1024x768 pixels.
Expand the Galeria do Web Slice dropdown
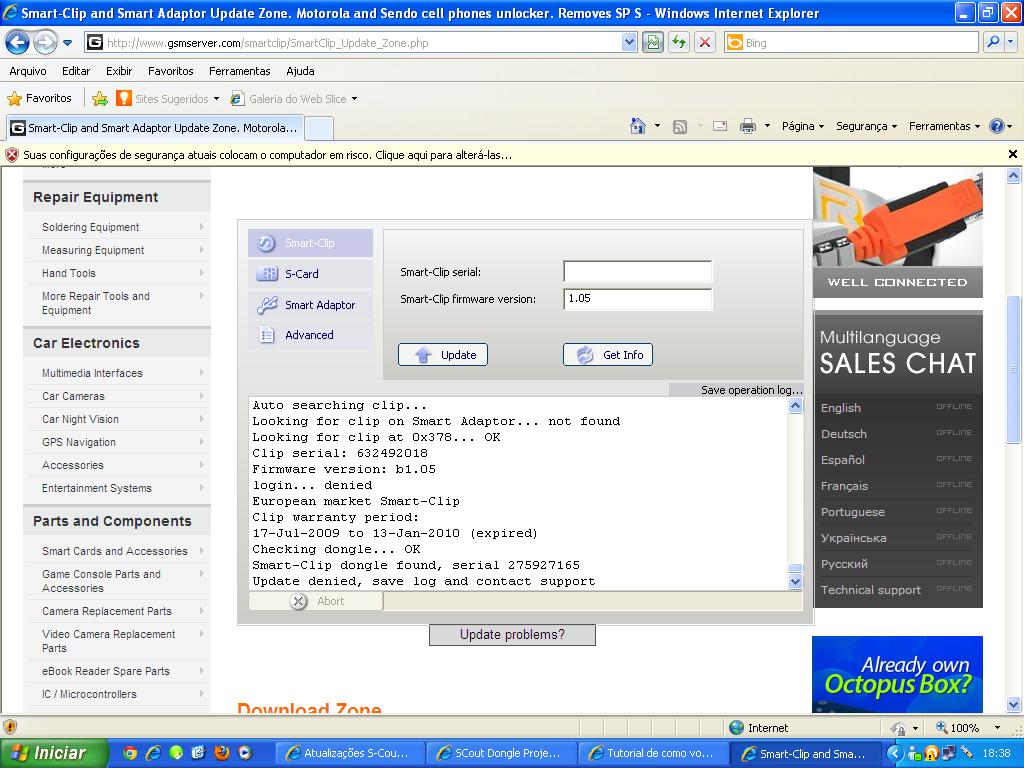[355, 99]
